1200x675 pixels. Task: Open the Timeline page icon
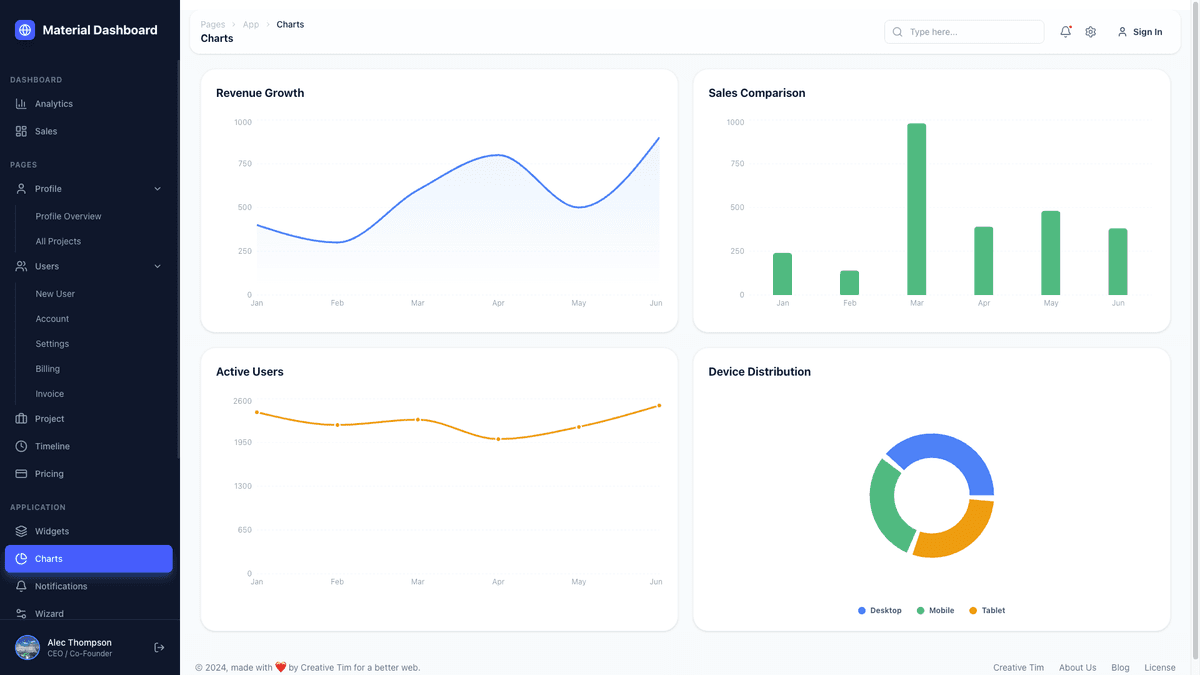pos(20,446)
